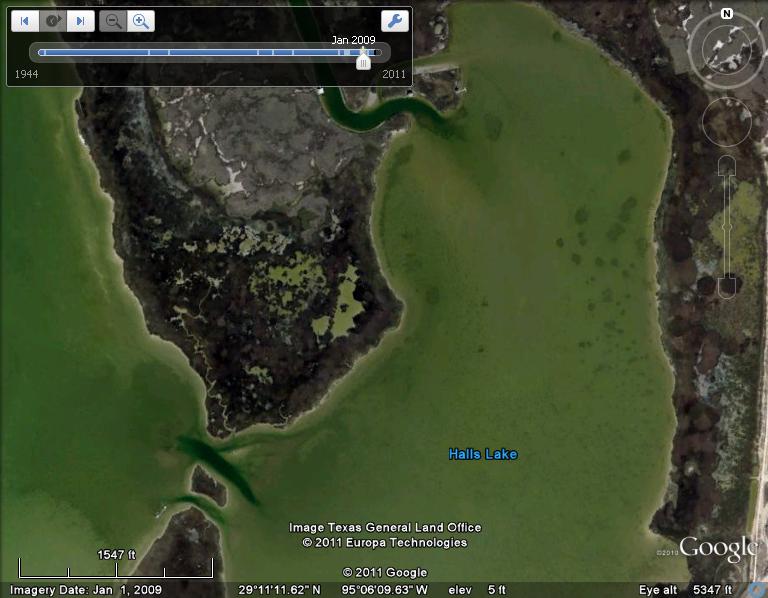The height and width of the screenshot is (598, 768).
Task: Step back to the previous imagery date
Action: [x=25, y=21]
